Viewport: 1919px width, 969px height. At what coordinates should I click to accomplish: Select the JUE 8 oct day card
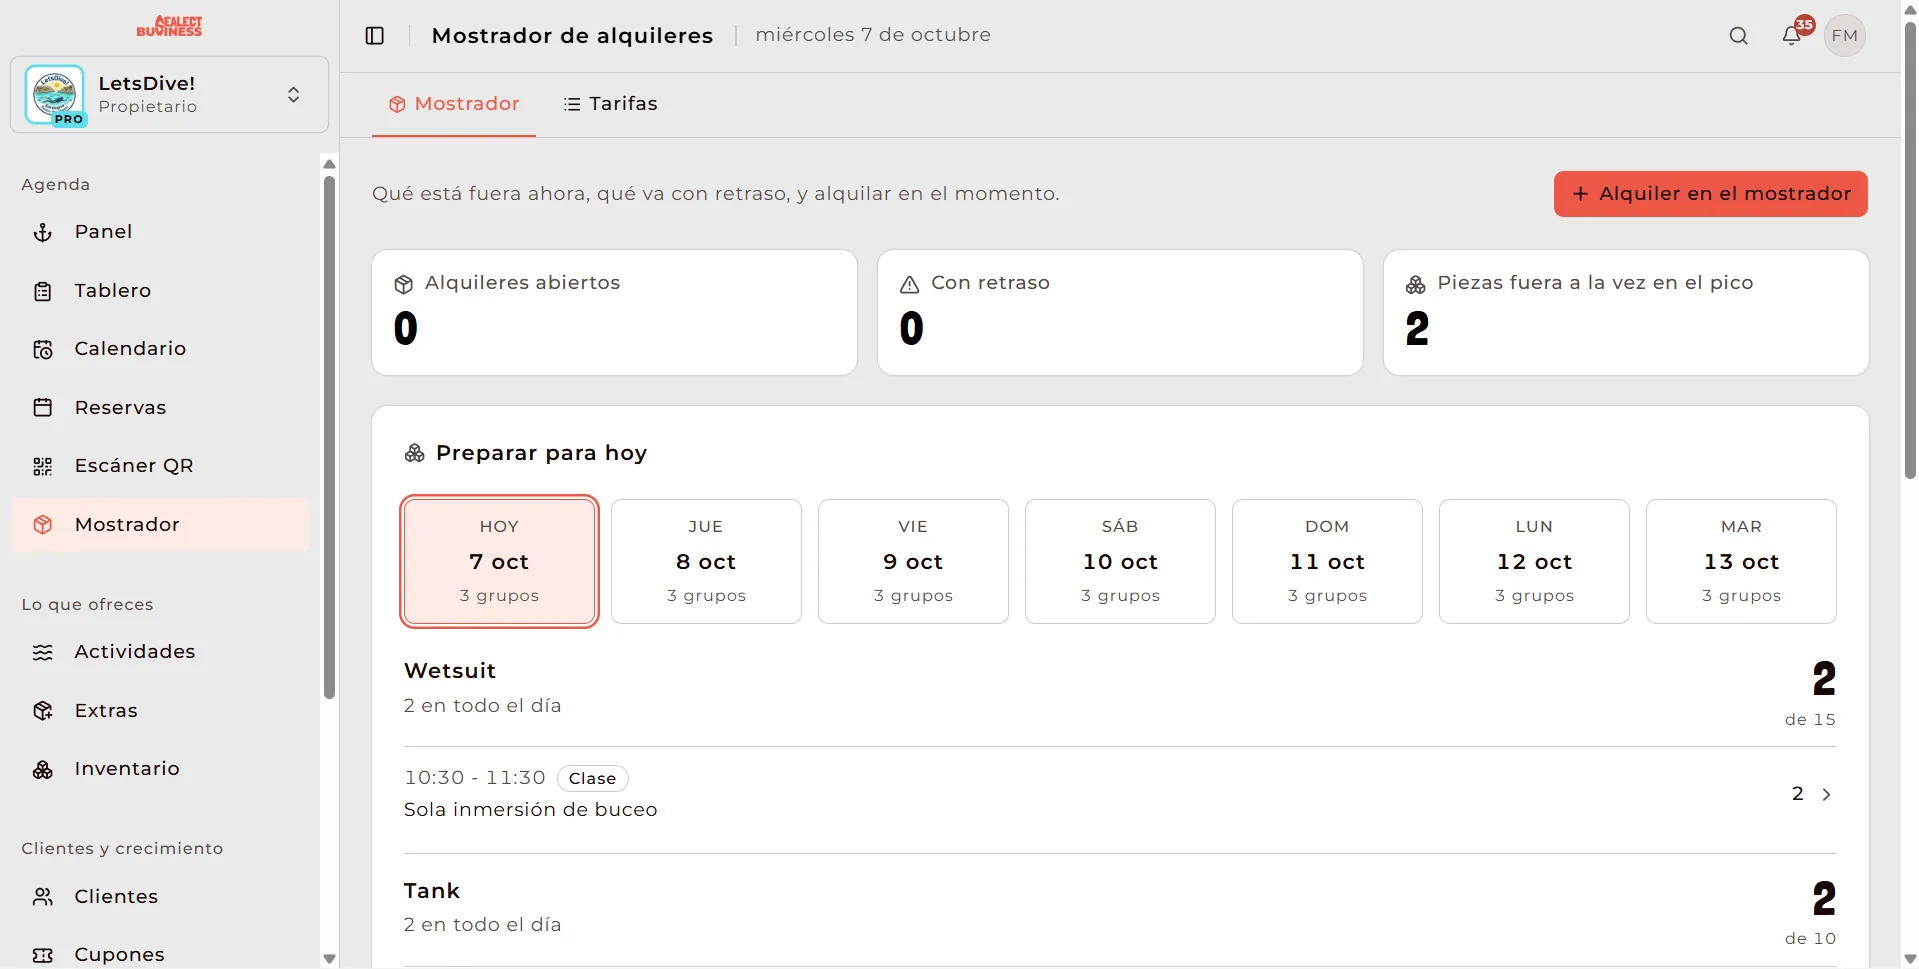706,561
